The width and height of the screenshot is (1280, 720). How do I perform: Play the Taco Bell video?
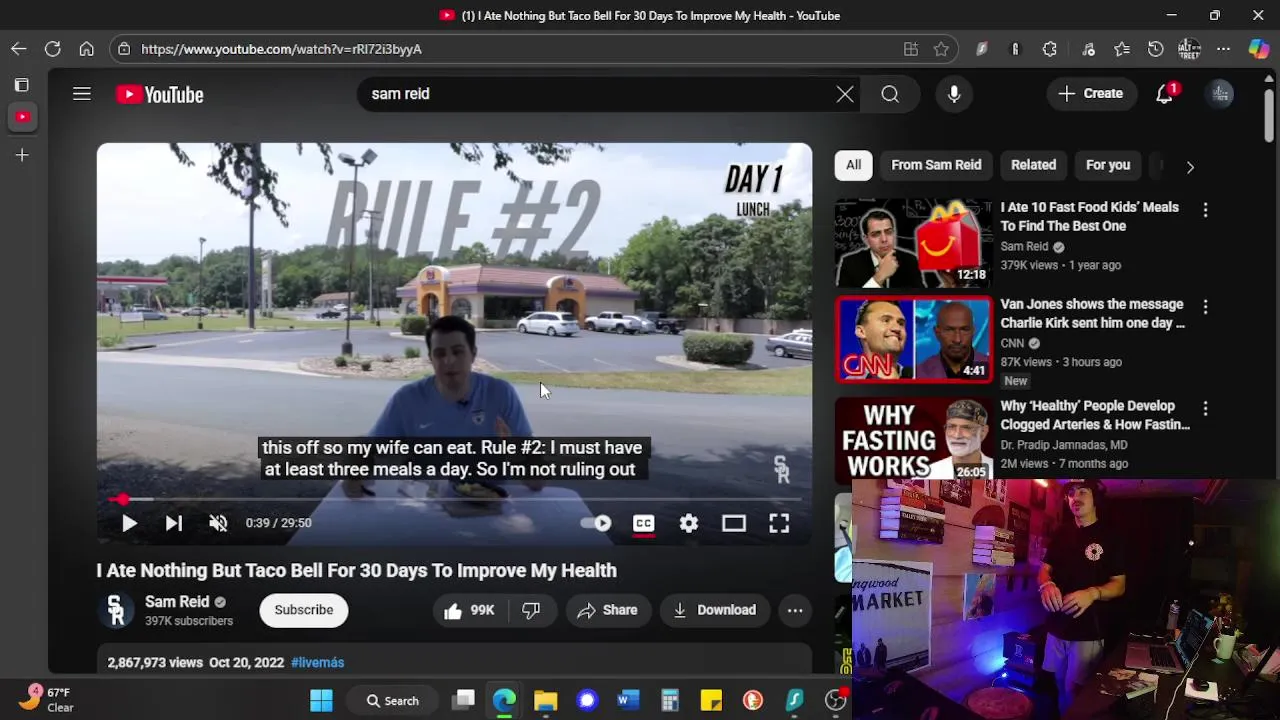(129, 523)
